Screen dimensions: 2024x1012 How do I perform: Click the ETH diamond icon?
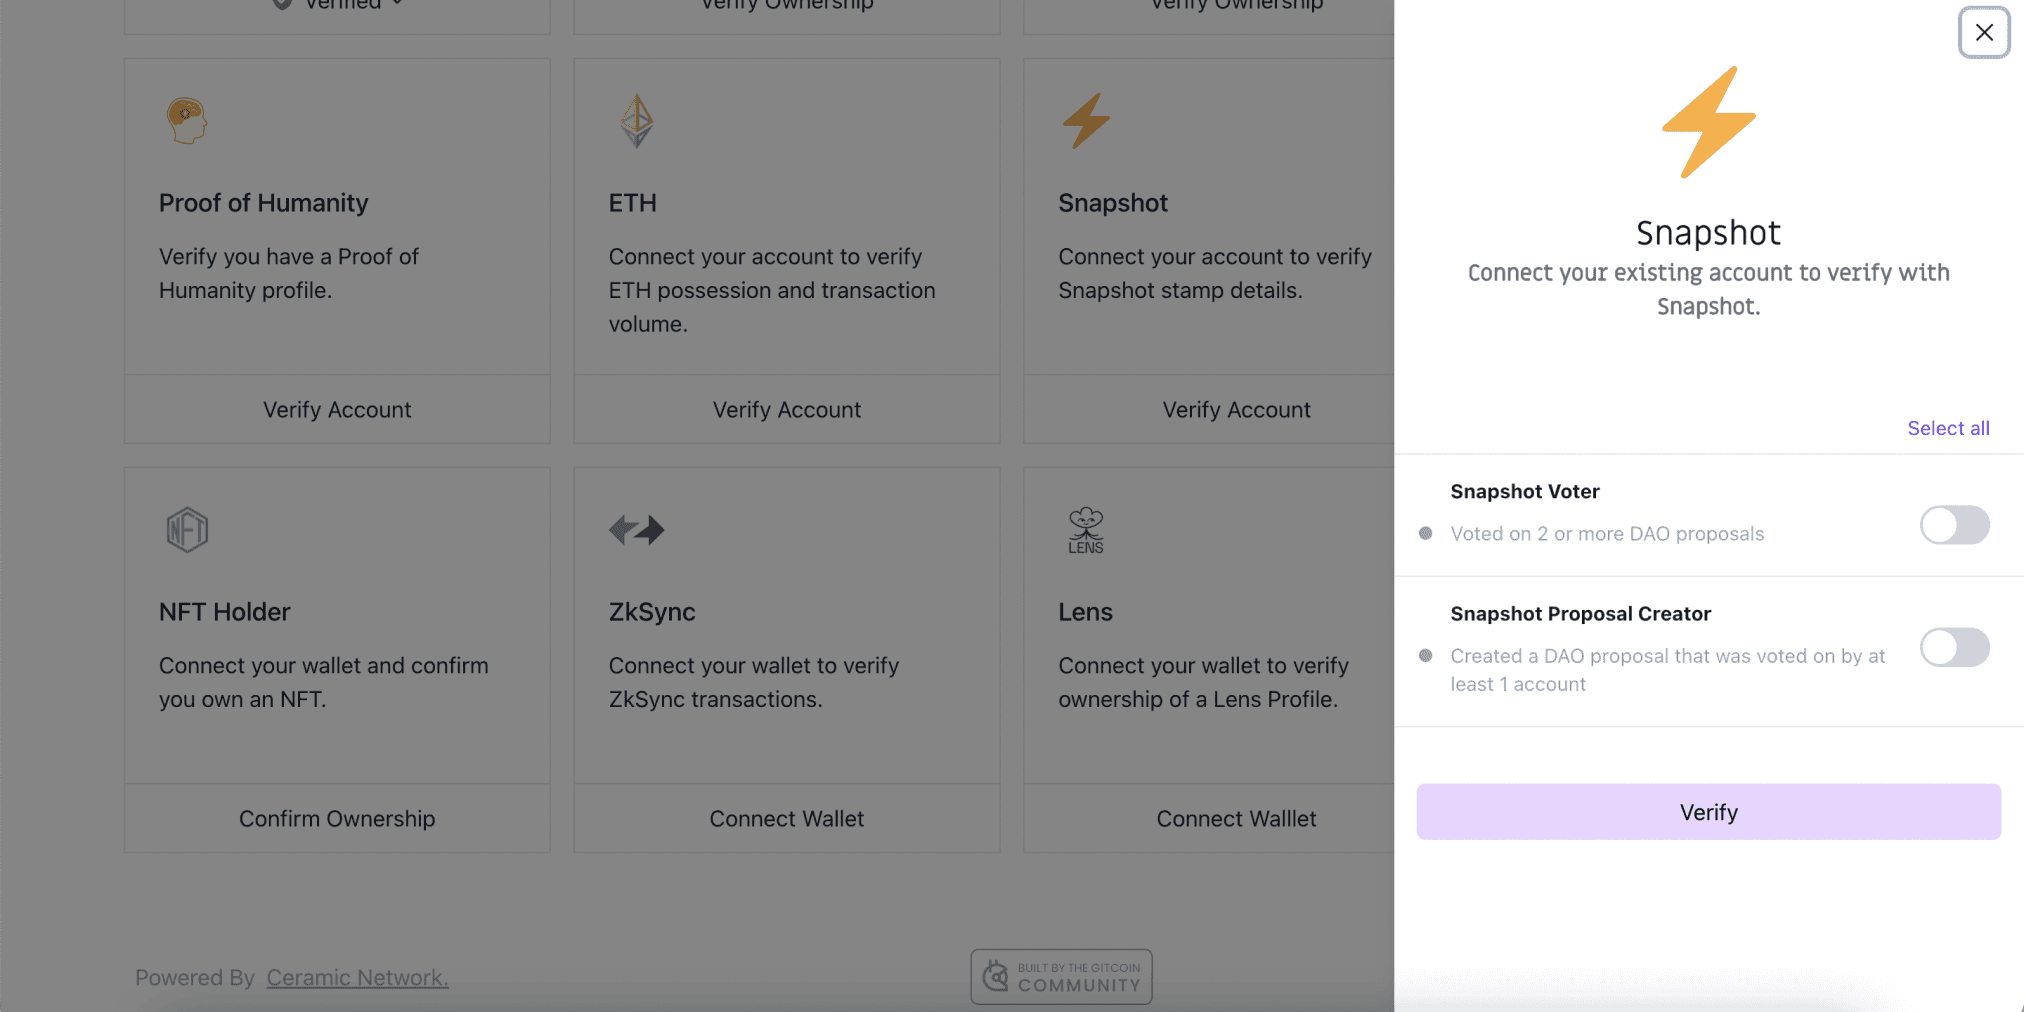tap(636, 121)
